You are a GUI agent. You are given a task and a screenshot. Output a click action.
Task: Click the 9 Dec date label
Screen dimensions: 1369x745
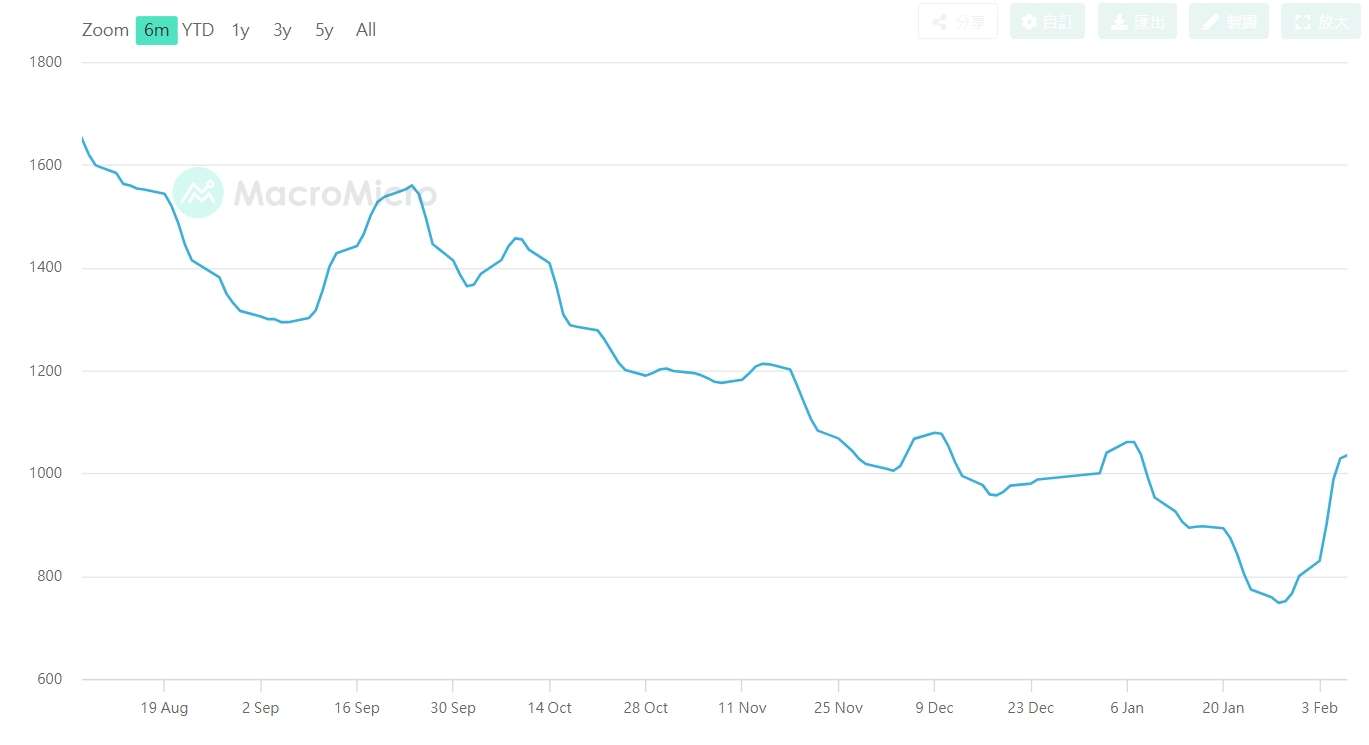point(934,708)
